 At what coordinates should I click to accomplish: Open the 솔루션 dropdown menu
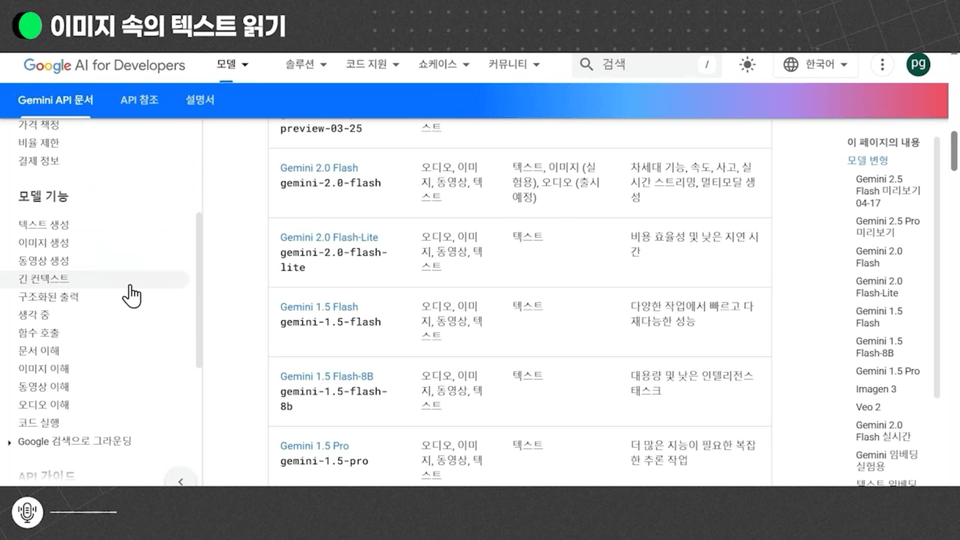[x=306, y=64]
